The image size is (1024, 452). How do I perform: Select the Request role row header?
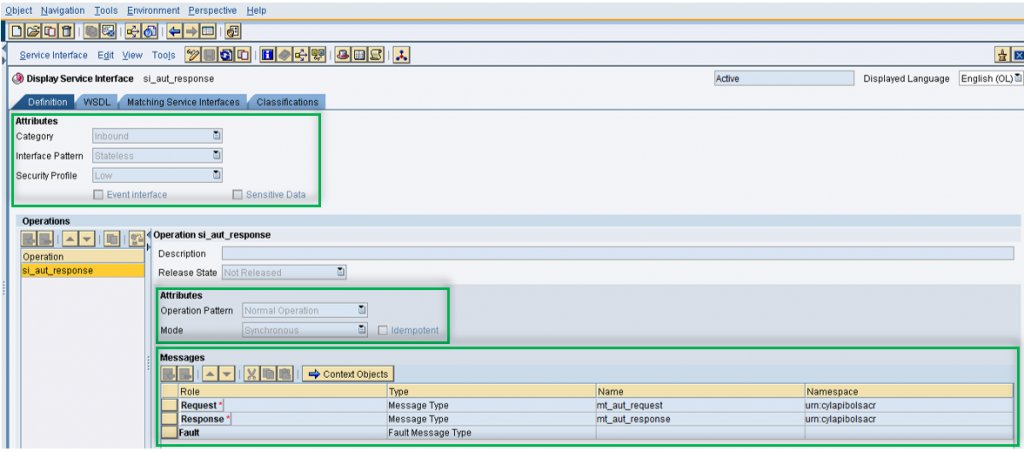(x=169, y=405)
